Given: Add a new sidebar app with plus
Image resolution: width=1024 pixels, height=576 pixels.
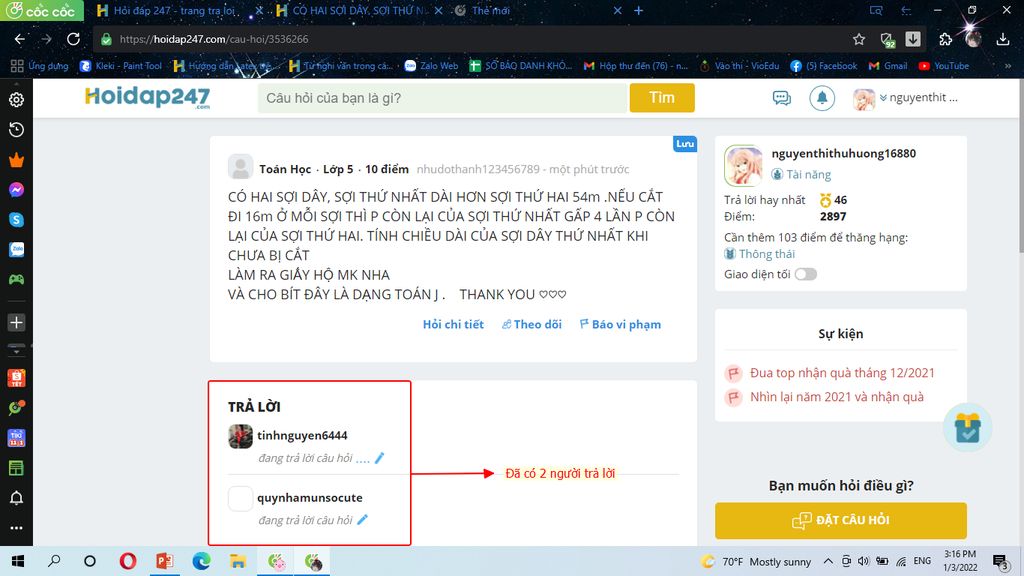Looking at the screenshot, I should point(16,322).
